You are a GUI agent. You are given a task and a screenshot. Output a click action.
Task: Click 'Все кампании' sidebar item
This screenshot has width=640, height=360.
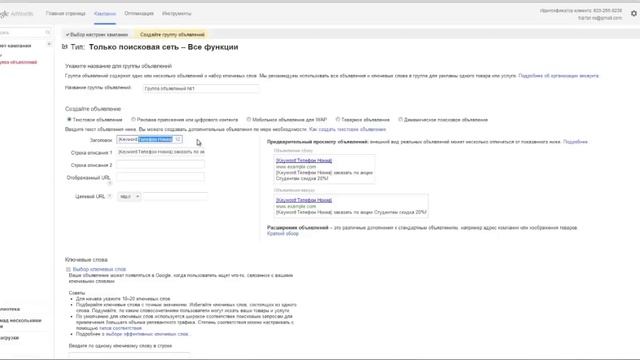[x=16, y=46]
